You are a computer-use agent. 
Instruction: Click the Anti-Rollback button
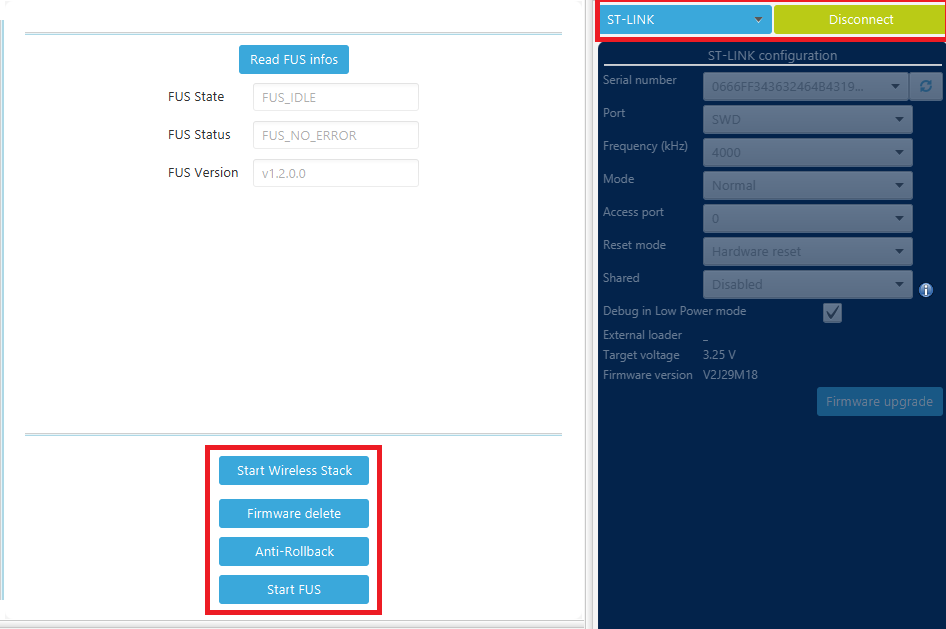(x=294, y=551)
